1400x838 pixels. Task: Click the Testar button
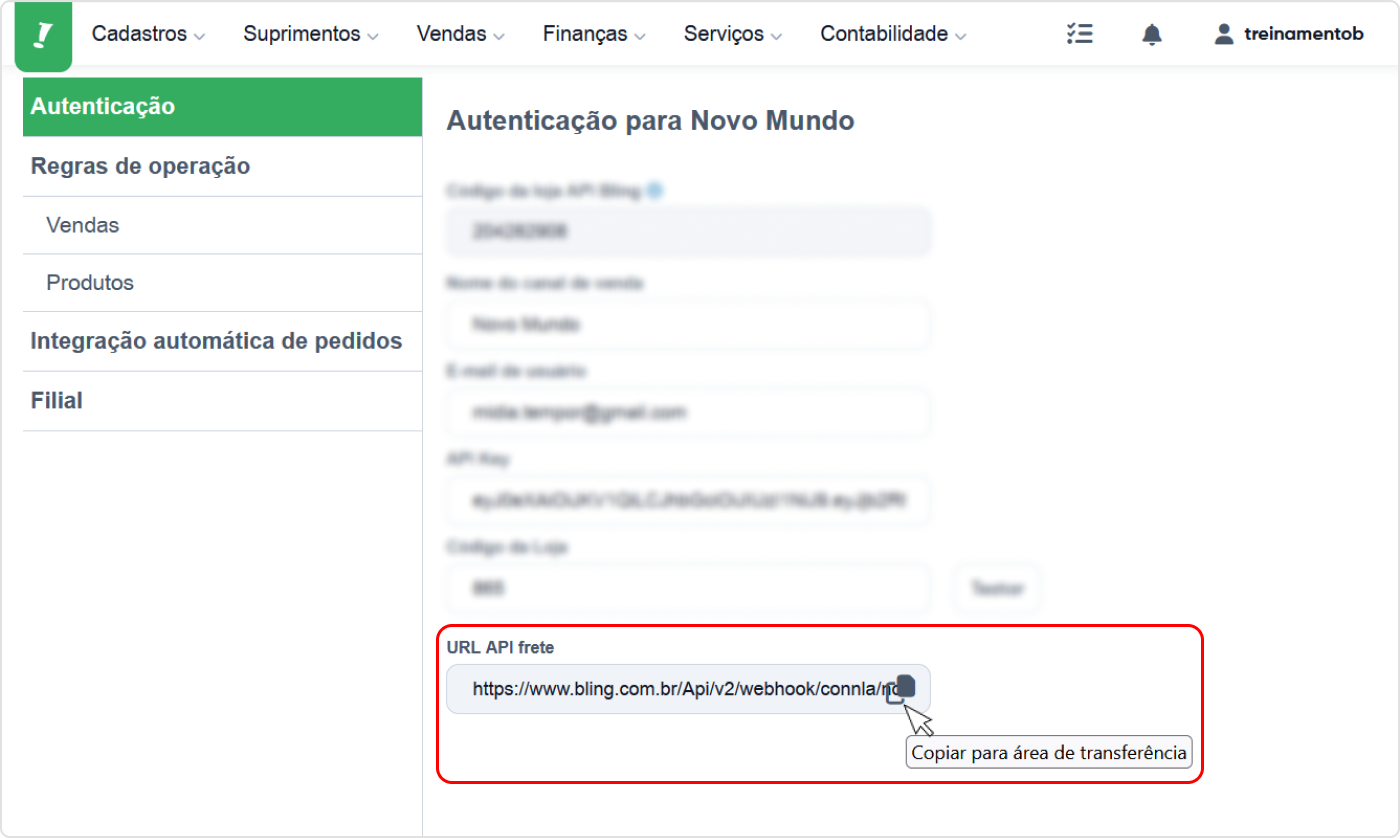coord(997,589)
